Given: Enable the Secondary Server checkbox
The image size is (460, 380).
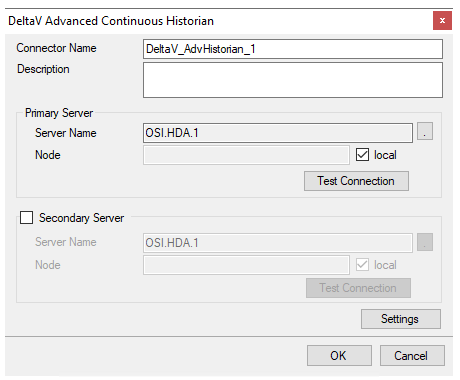Looking at the screenshot, I should click(26, 218).
